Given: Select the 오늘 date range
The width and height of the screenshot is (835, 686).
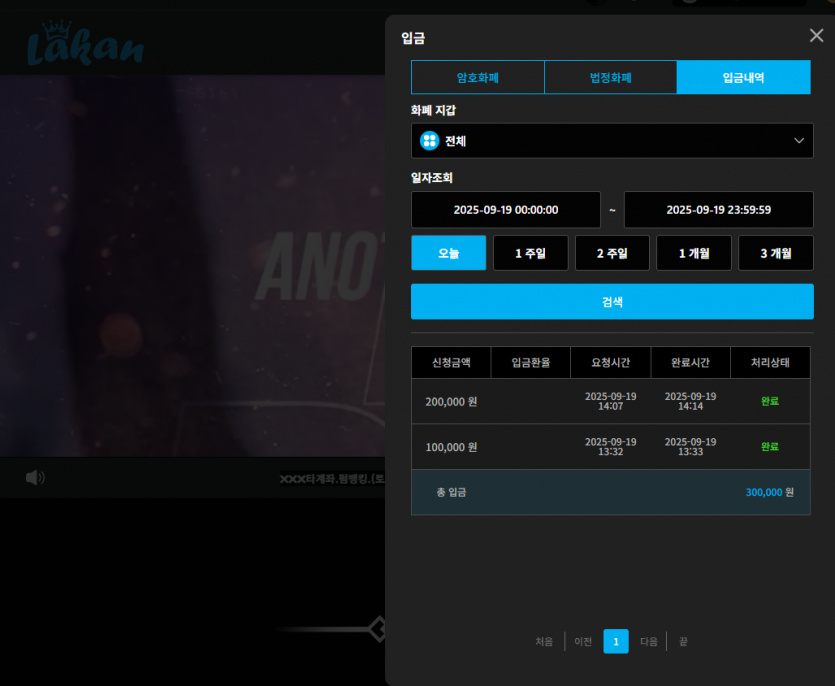Looking at the screenshot, I should (448, 253).
